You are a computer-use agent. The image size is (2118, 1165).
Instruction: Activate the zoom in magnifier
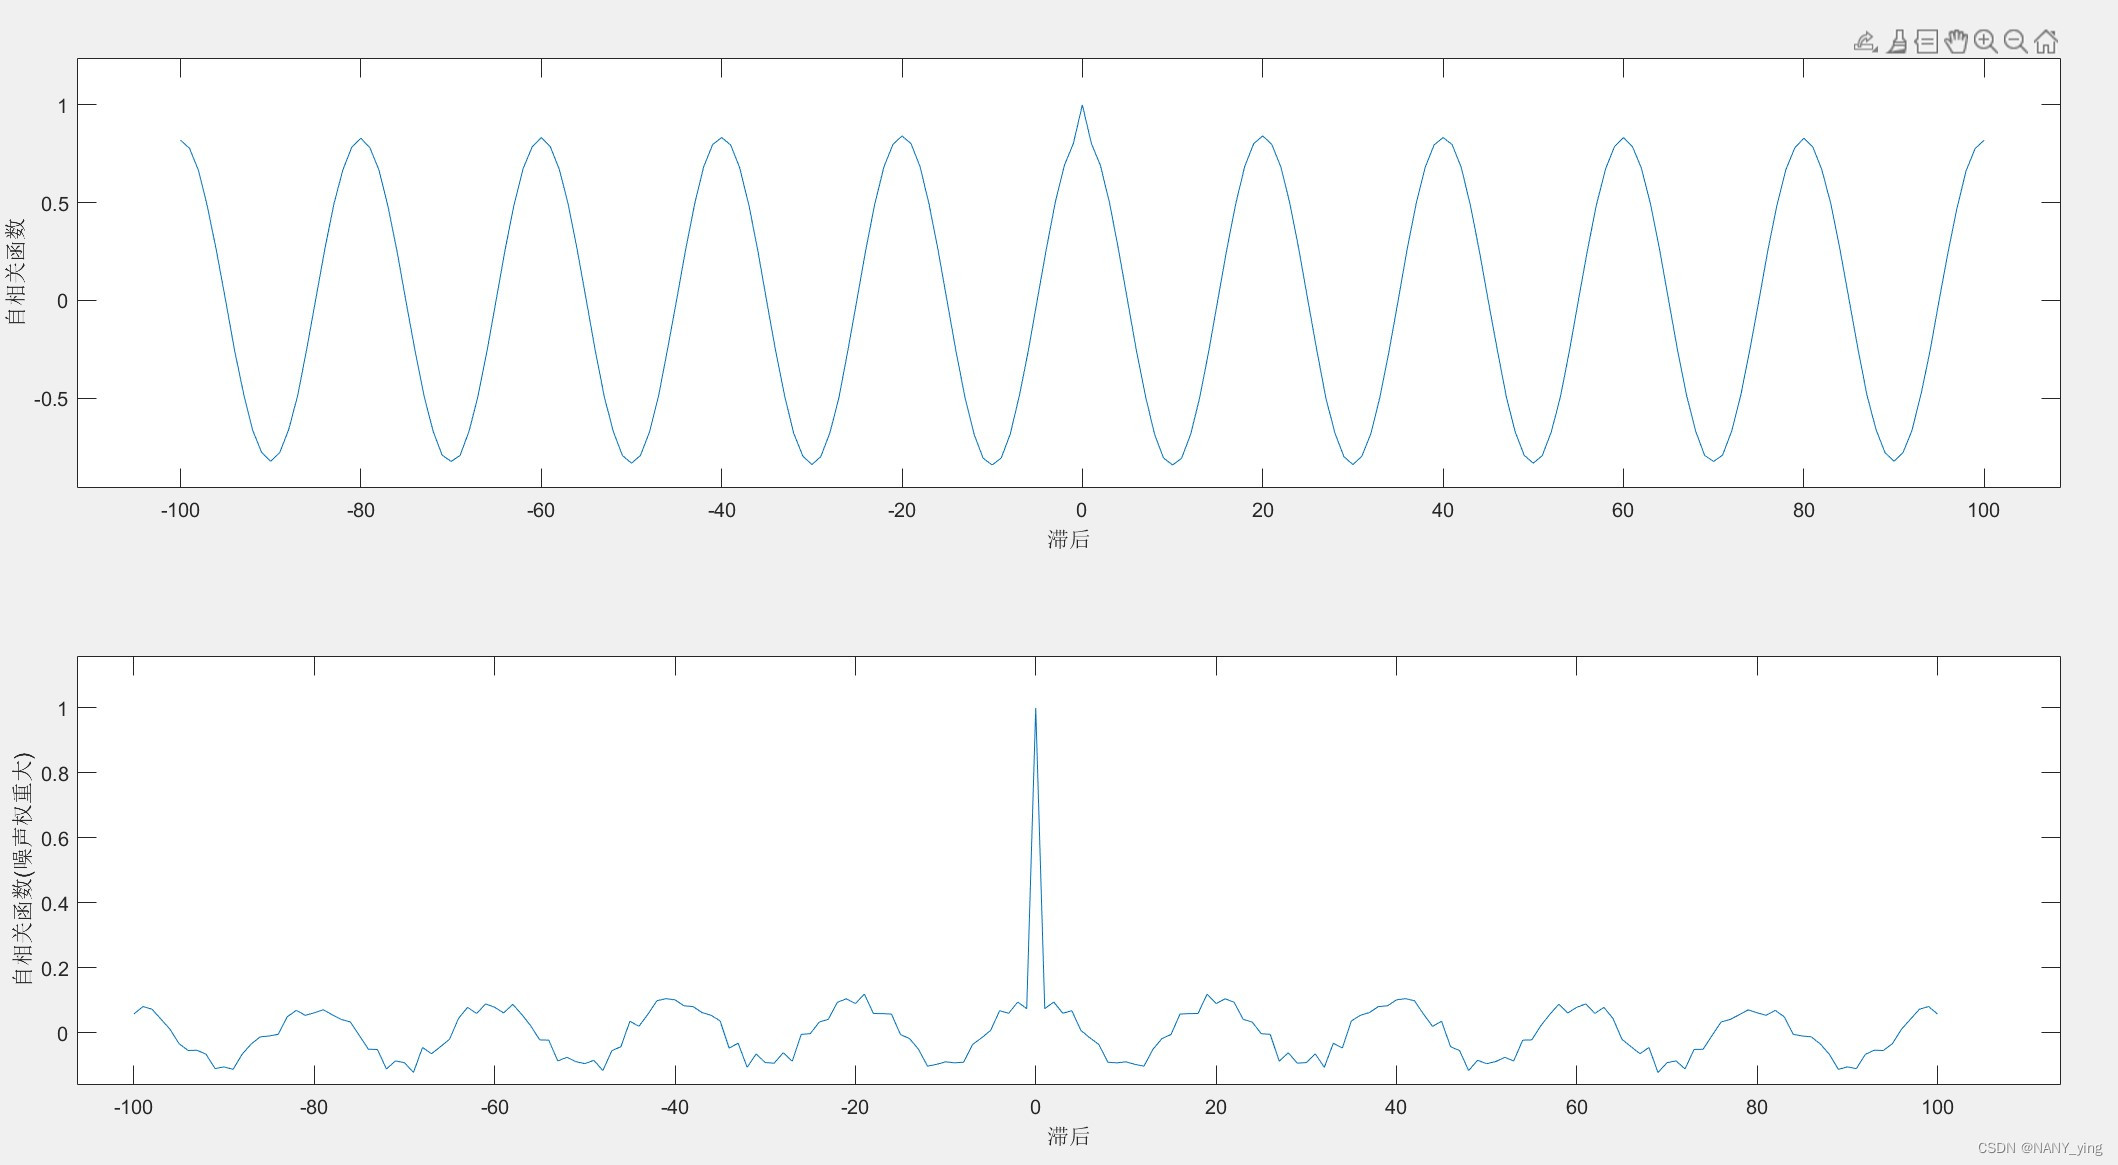tap(1986, 42)
